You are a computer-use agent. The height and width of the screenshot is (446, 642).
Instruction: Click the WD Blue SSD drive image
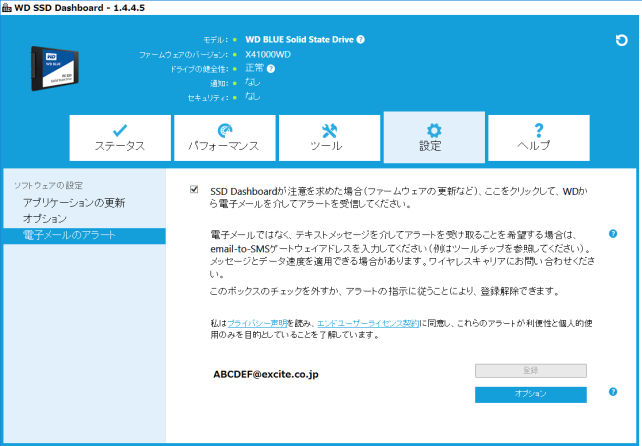[55, 68]
